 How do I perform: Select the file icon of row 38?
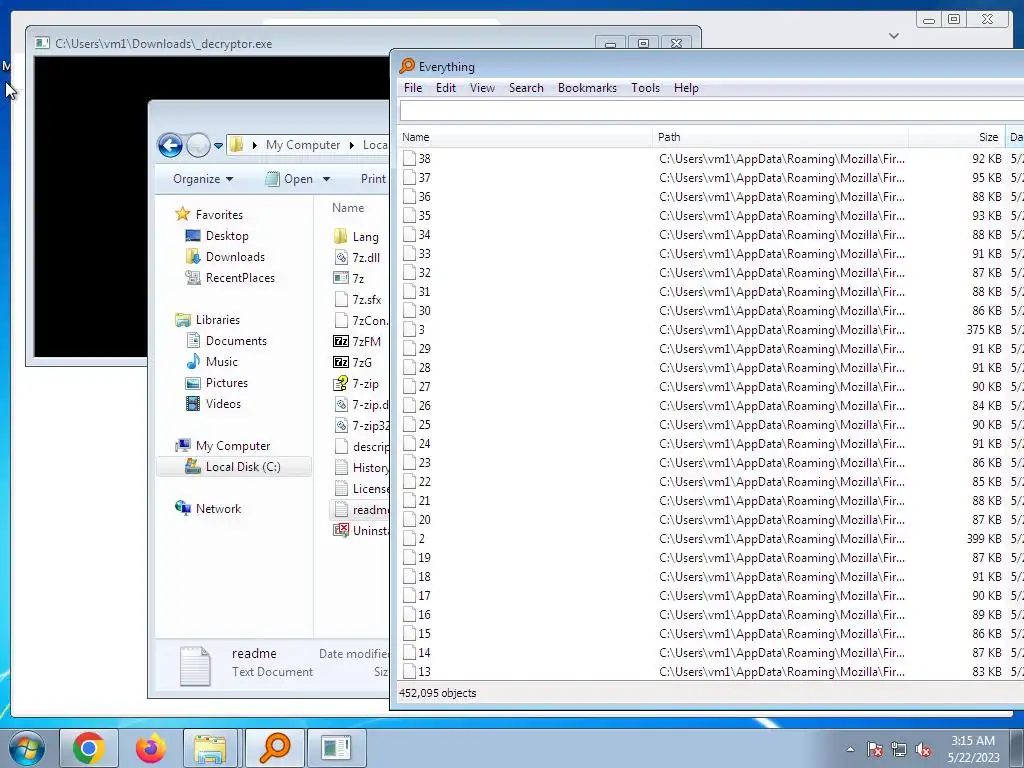pyautogui.click(x=409, y=159)
